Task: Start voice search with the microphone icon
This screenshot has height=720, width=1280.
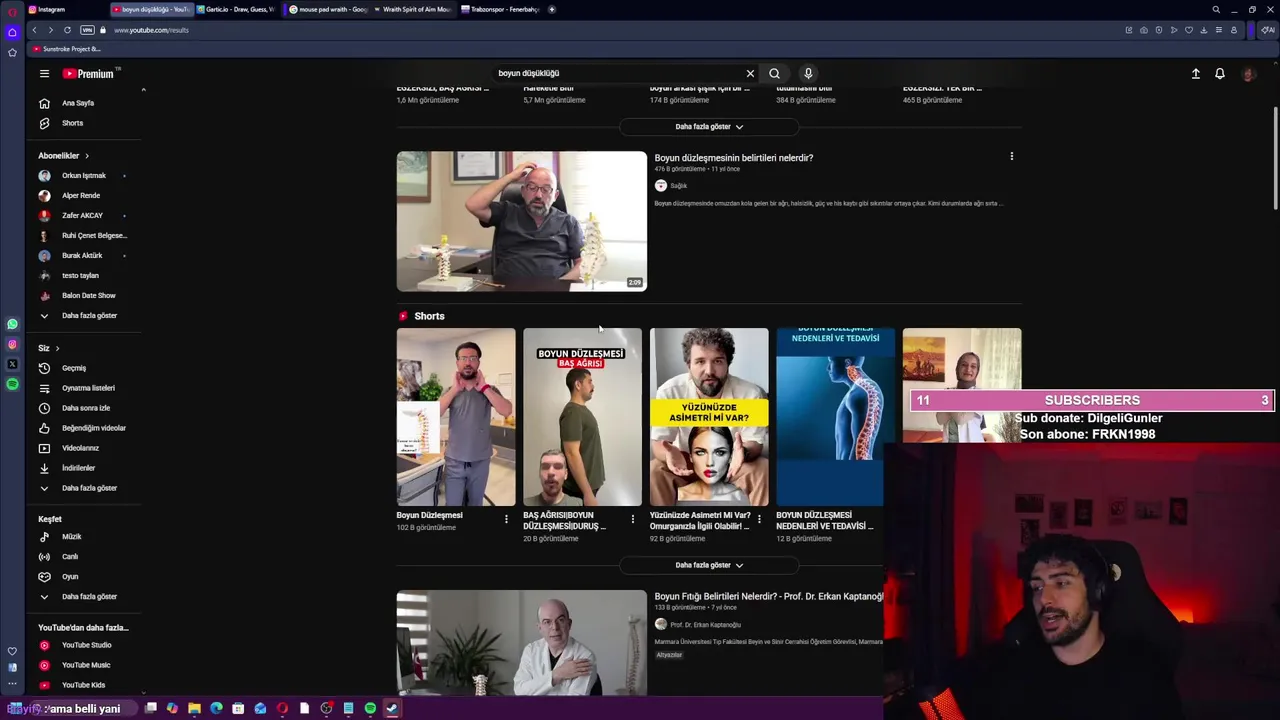Action: coord(808,73)
